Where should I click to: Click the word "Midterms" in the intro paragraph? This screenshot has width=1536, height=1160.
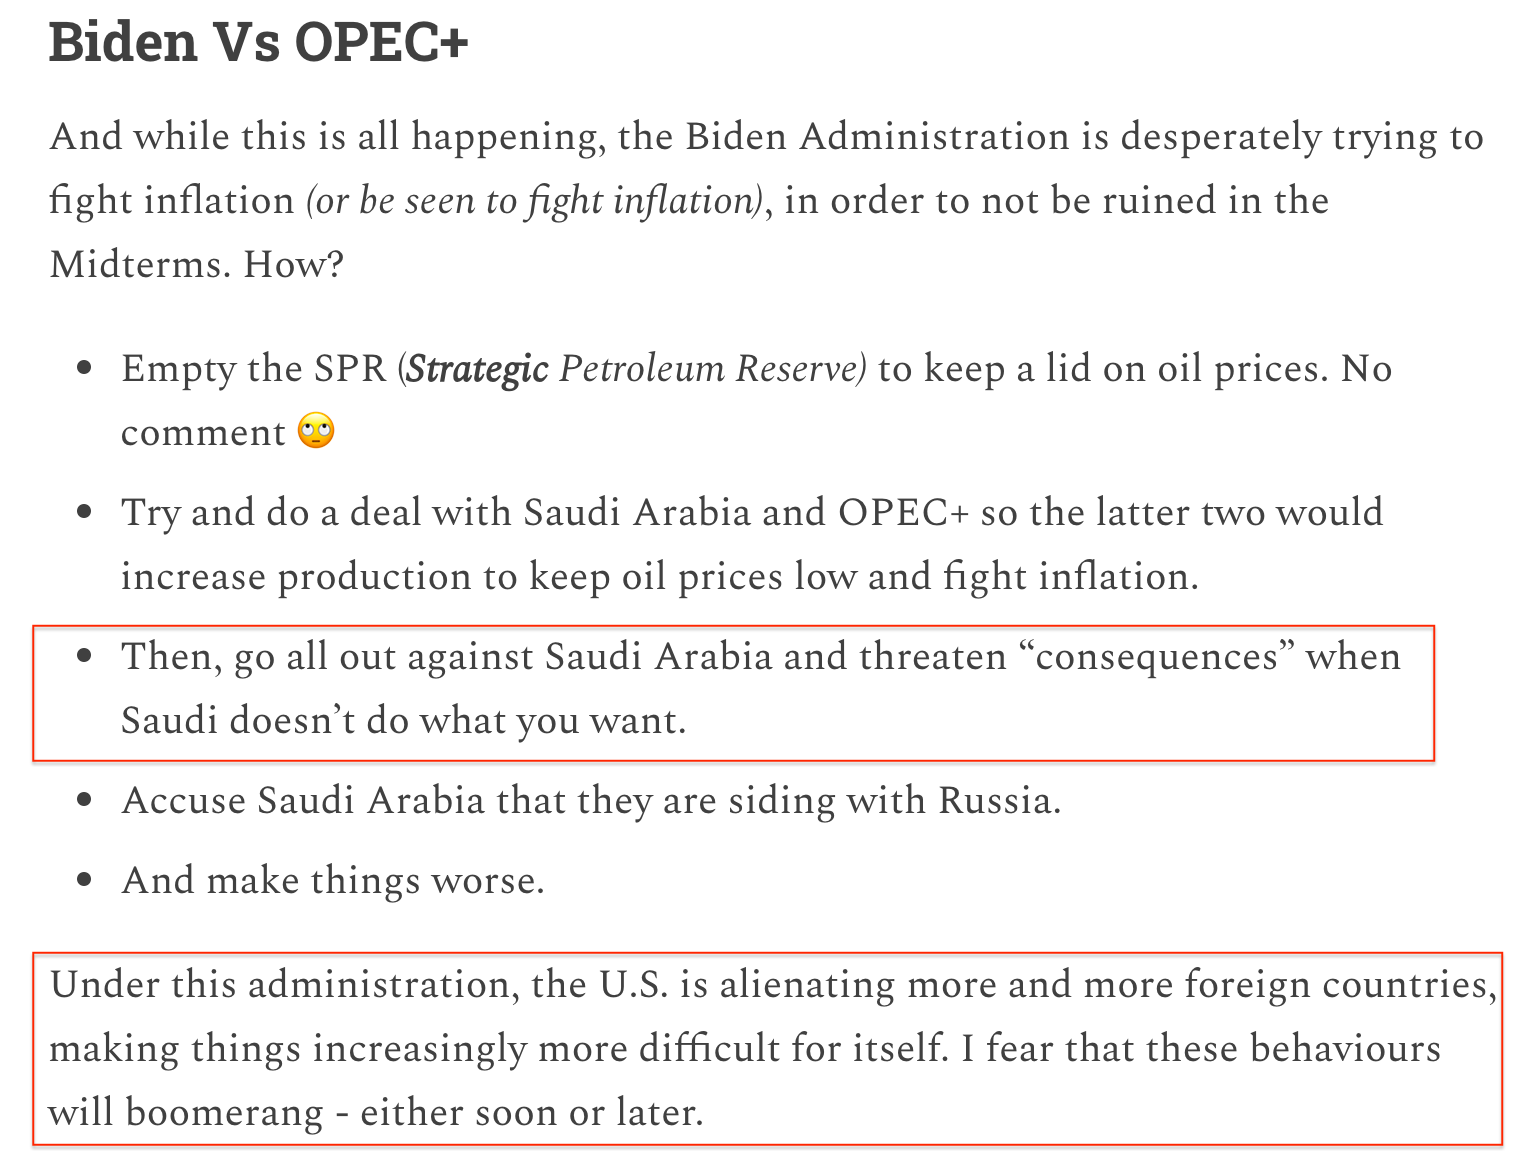140,265
